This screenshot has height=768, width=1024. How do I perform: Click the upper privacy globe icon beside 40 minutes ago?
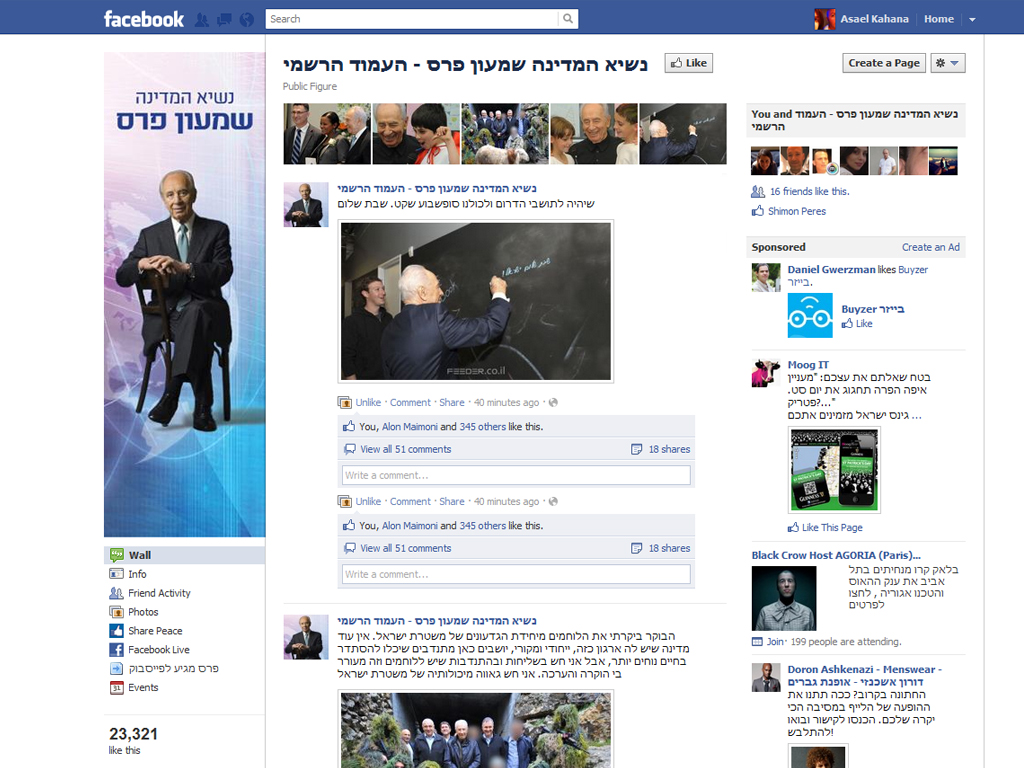point(553,402)
